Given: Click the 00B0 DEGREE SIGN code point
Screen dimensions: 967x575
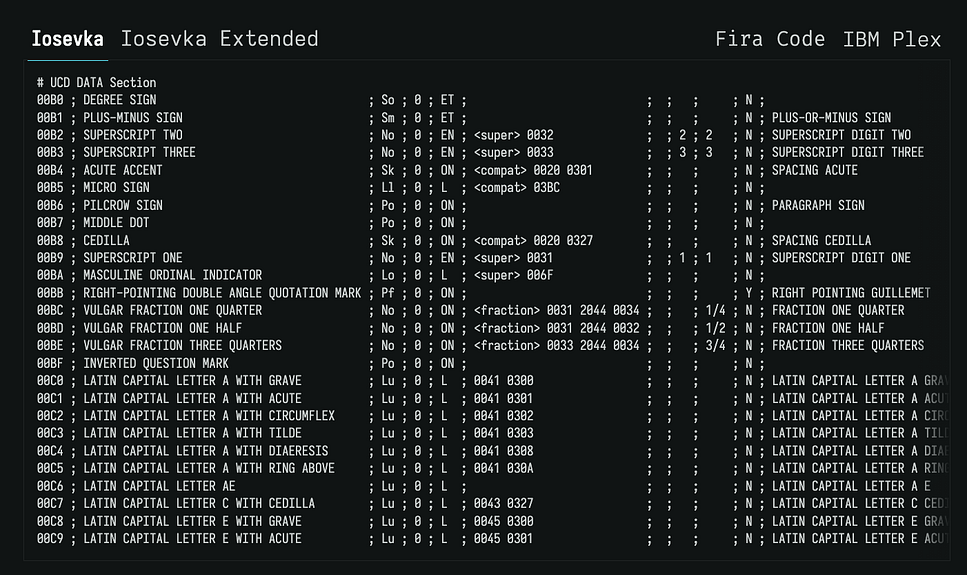Looking at the screenshot, I should click(x=50, y=100).
